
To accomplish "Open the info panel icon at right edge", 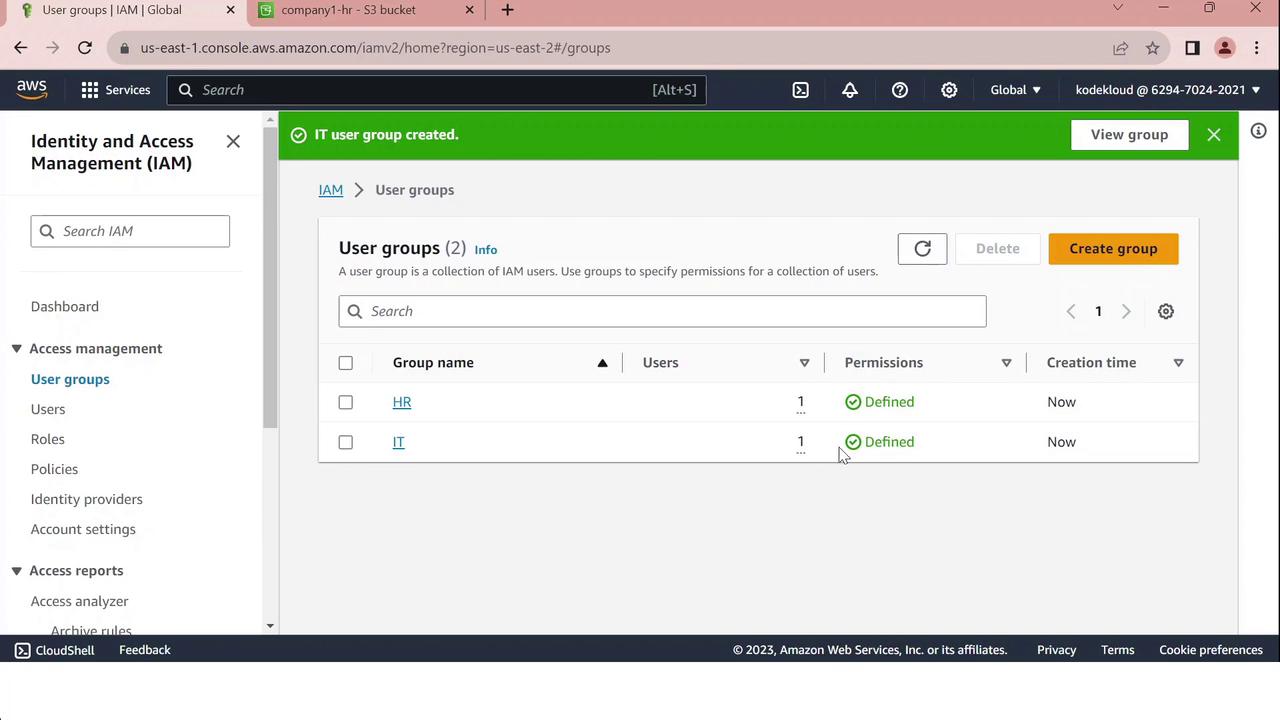I will pyautogui.click(x=1259, y=131).
